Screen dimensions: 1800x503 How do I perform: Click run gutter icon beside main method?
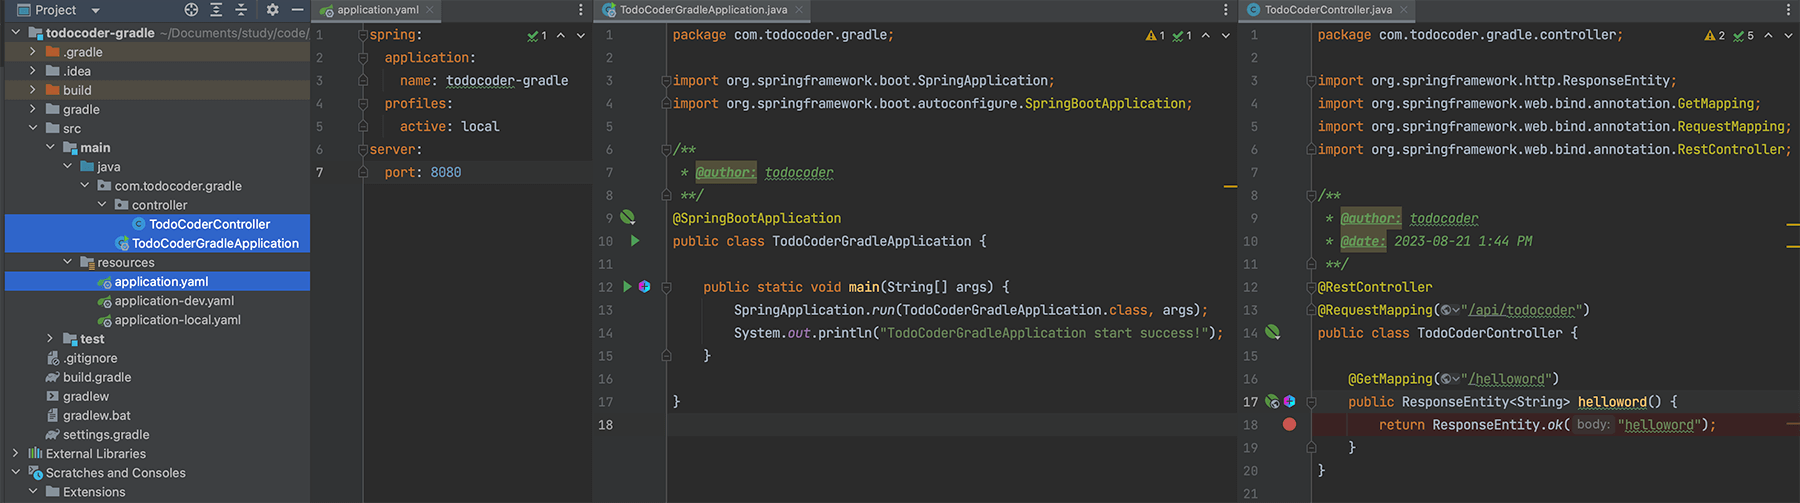point(627,287)
